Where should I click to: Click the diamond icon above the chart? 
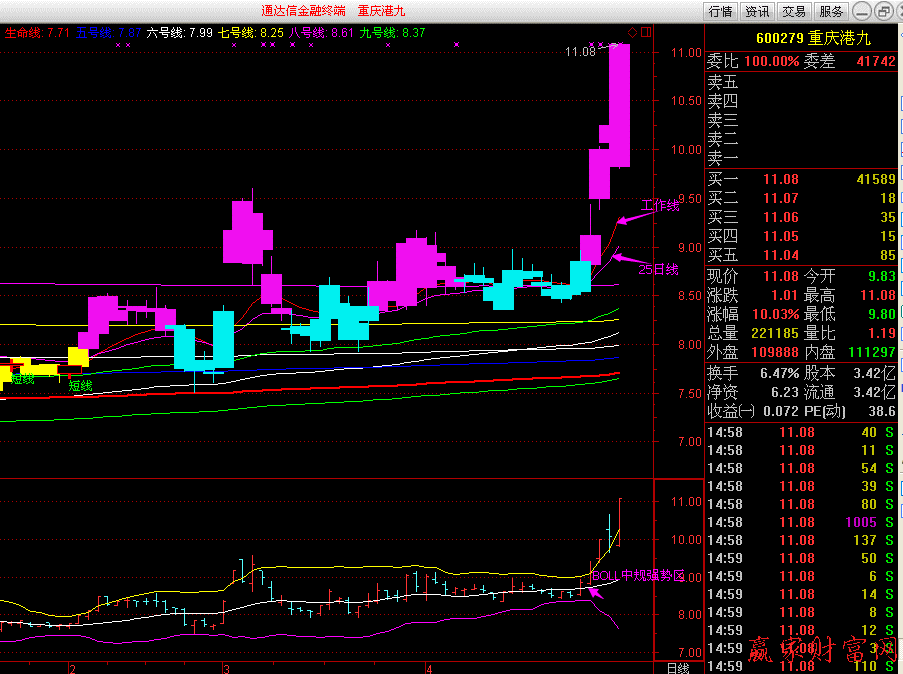[632, 32]
